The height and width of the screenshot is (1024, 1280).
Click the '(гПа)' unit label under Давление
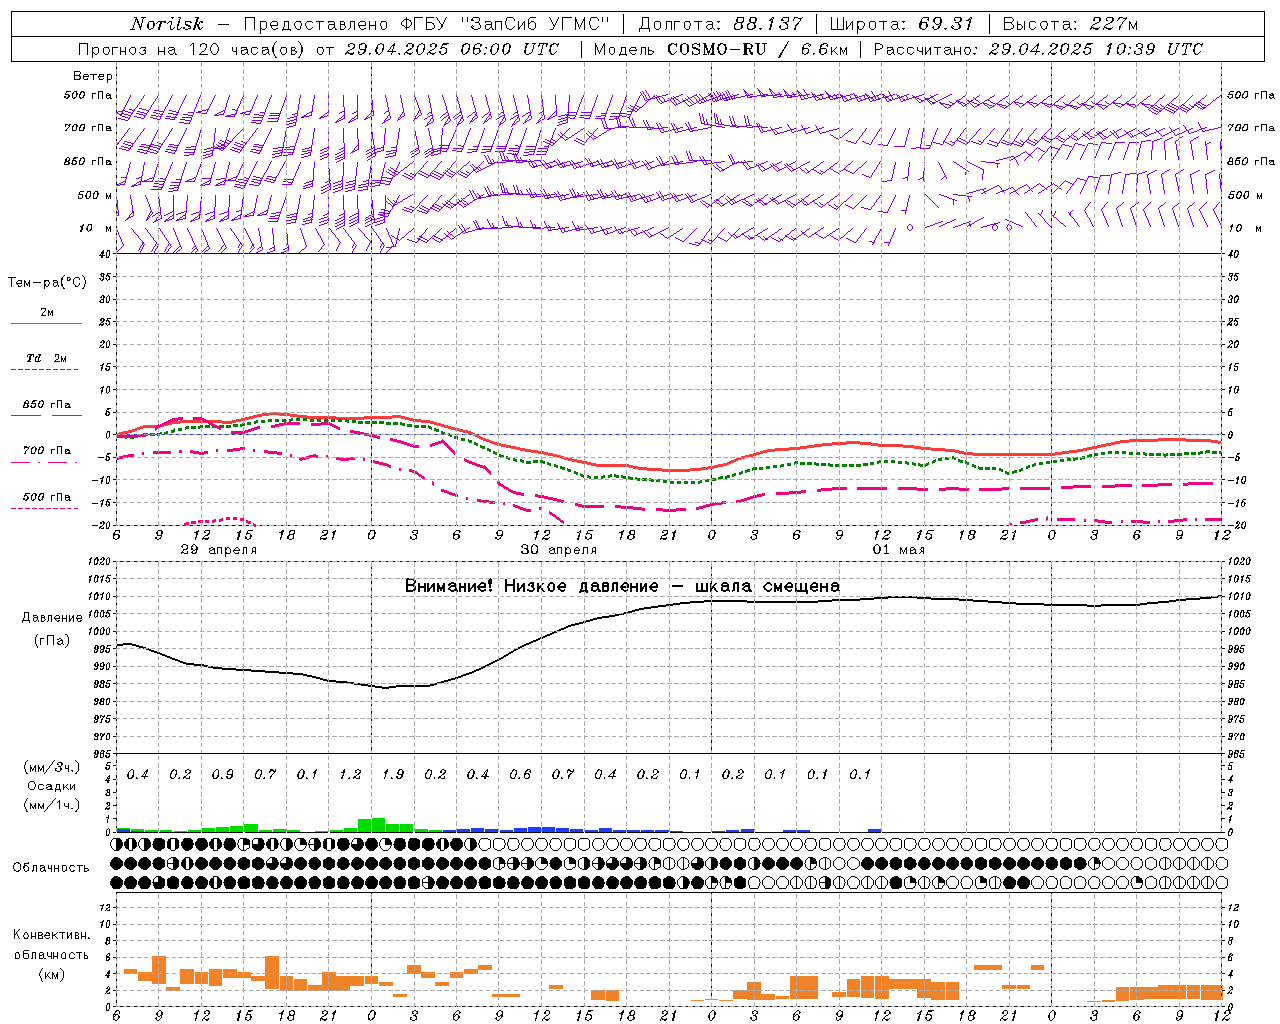52,641
